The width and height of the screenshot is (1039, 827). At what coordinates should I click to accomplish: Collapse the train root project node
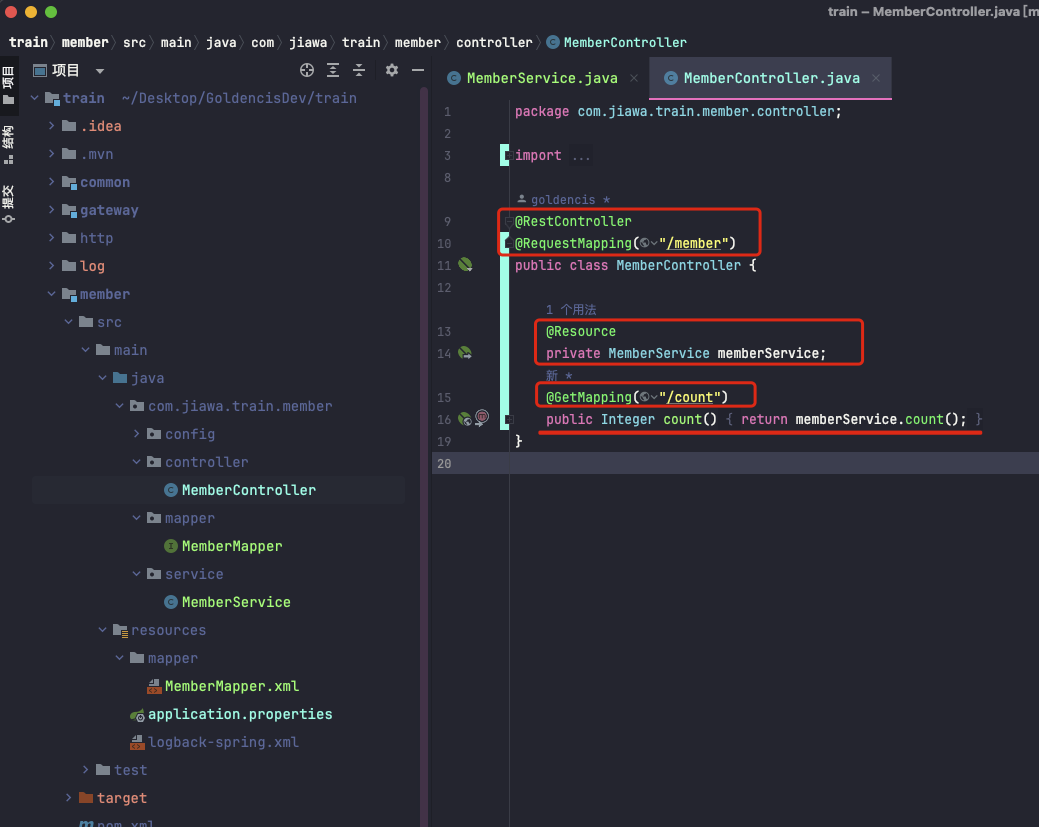(35, 98)
